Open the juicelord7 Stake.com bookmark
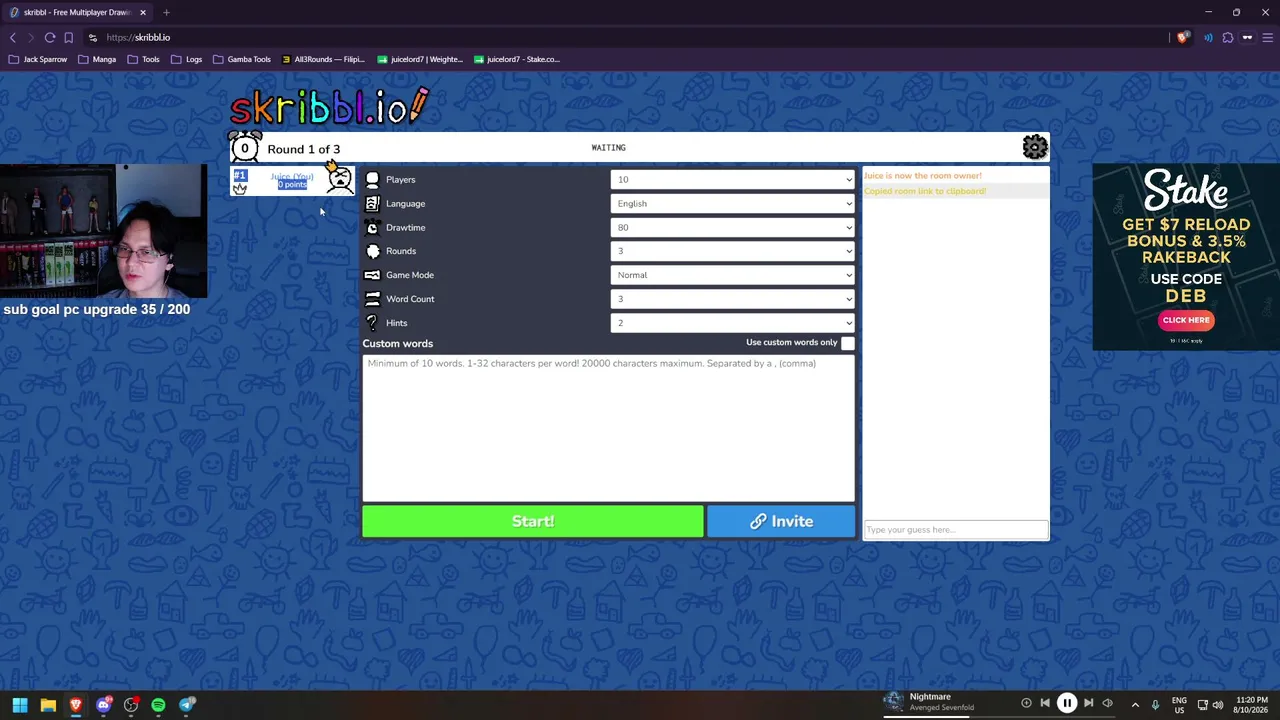The image size is (1280, 720). pos(516,60)
